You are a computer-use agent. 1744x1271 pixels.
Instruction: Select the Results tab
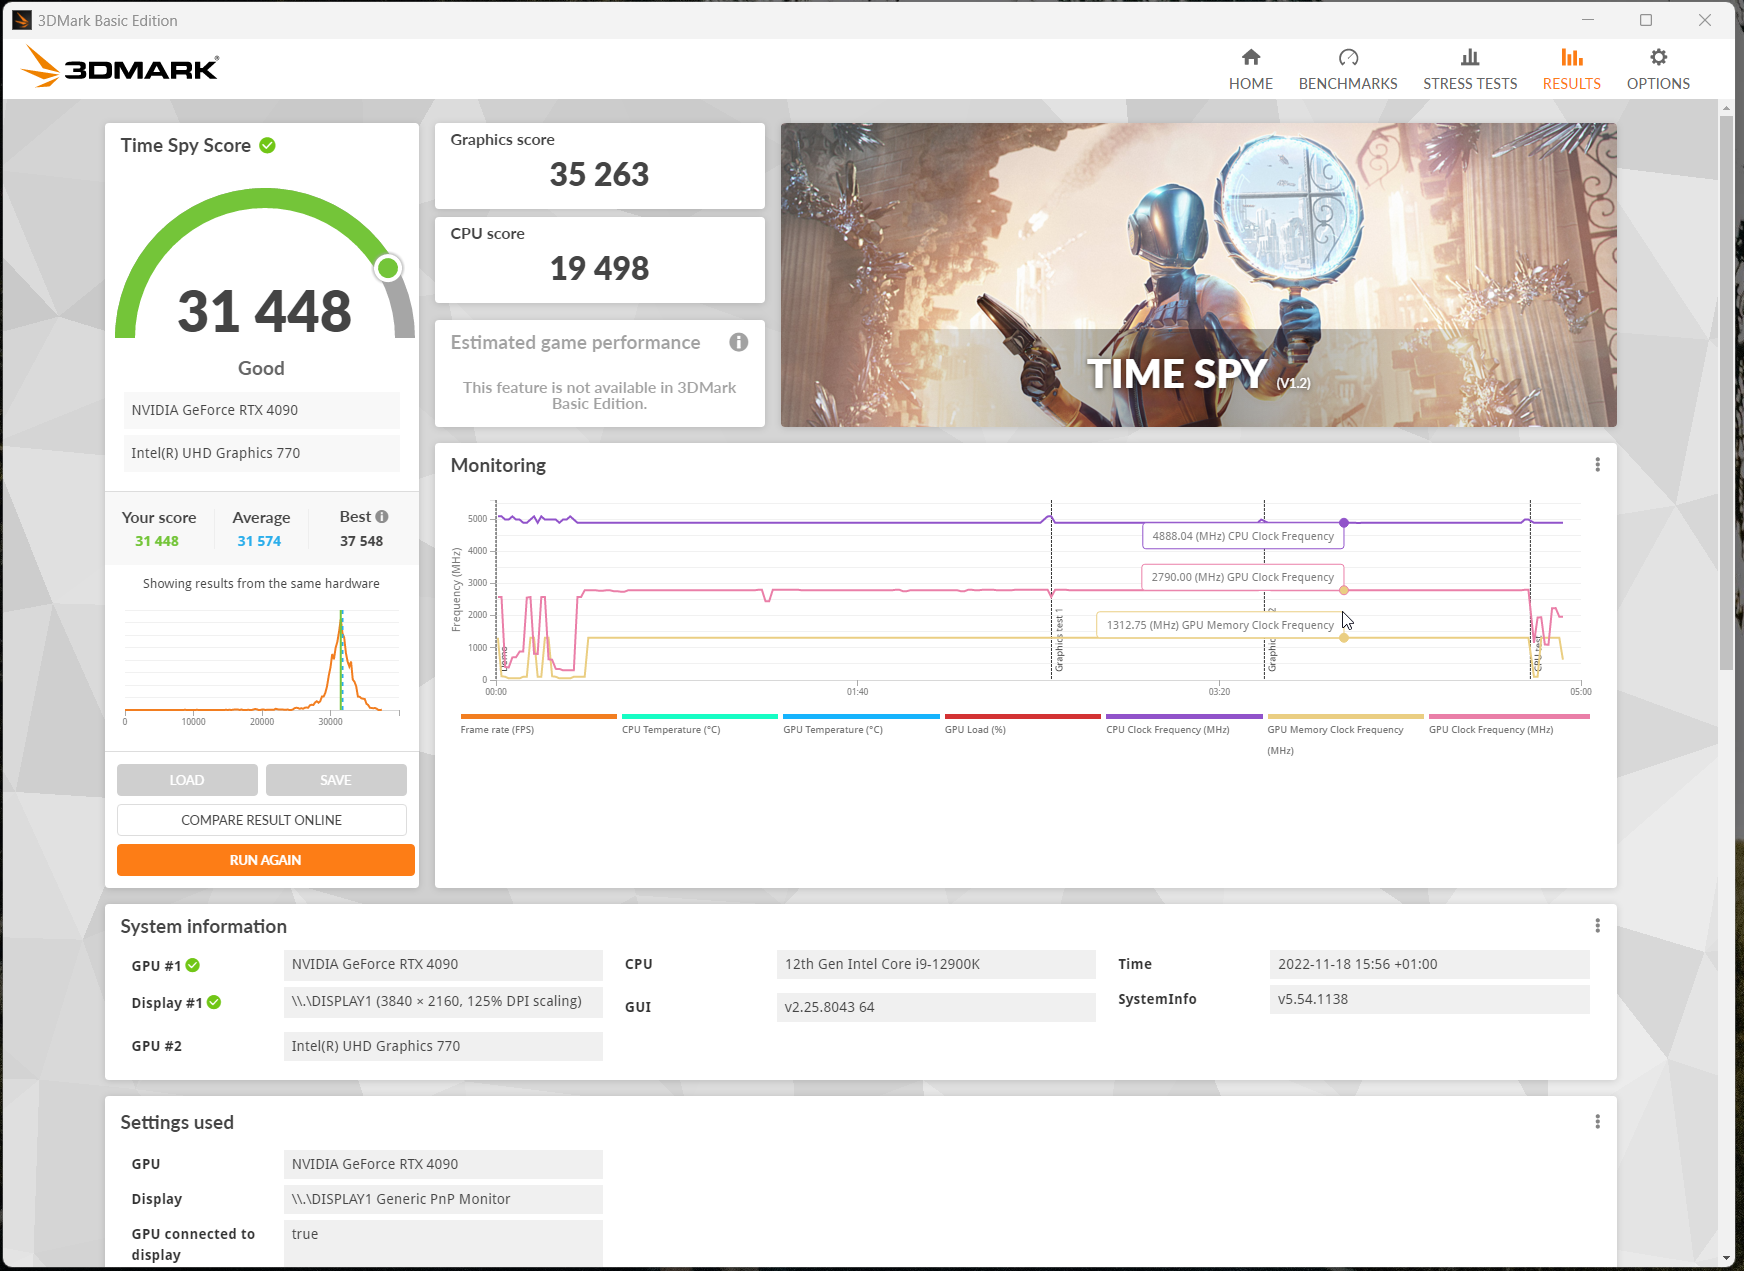pos(1571,69)
